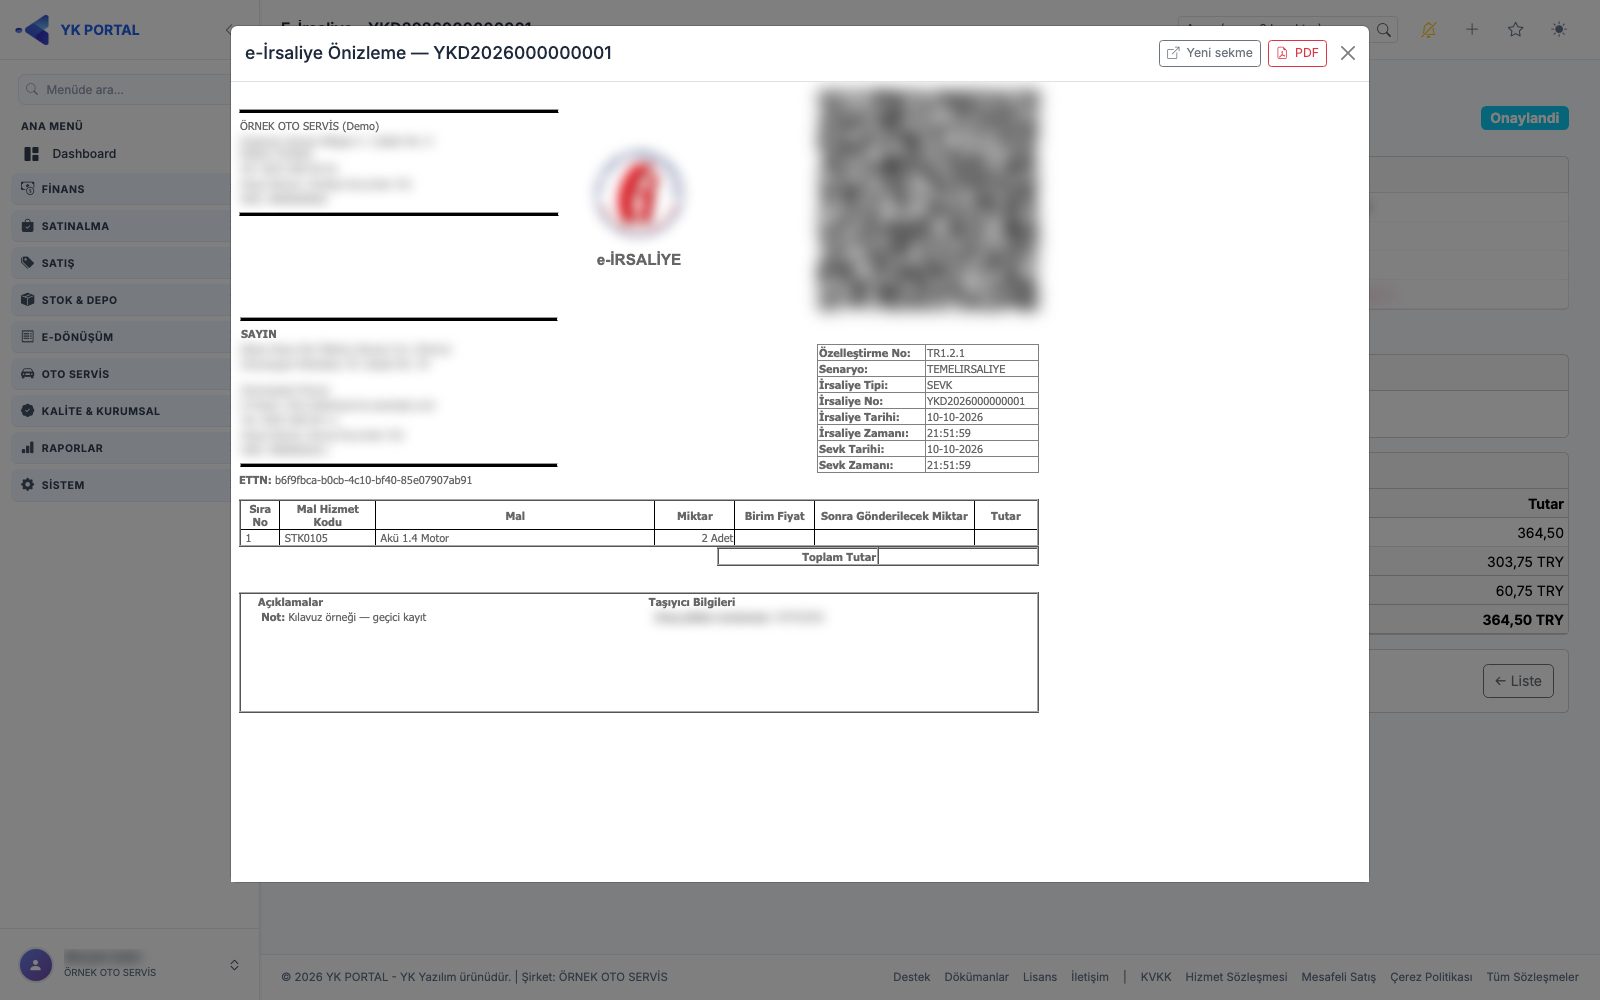Open the Destek footer link
The image size is (1600, 1000).
911,977
